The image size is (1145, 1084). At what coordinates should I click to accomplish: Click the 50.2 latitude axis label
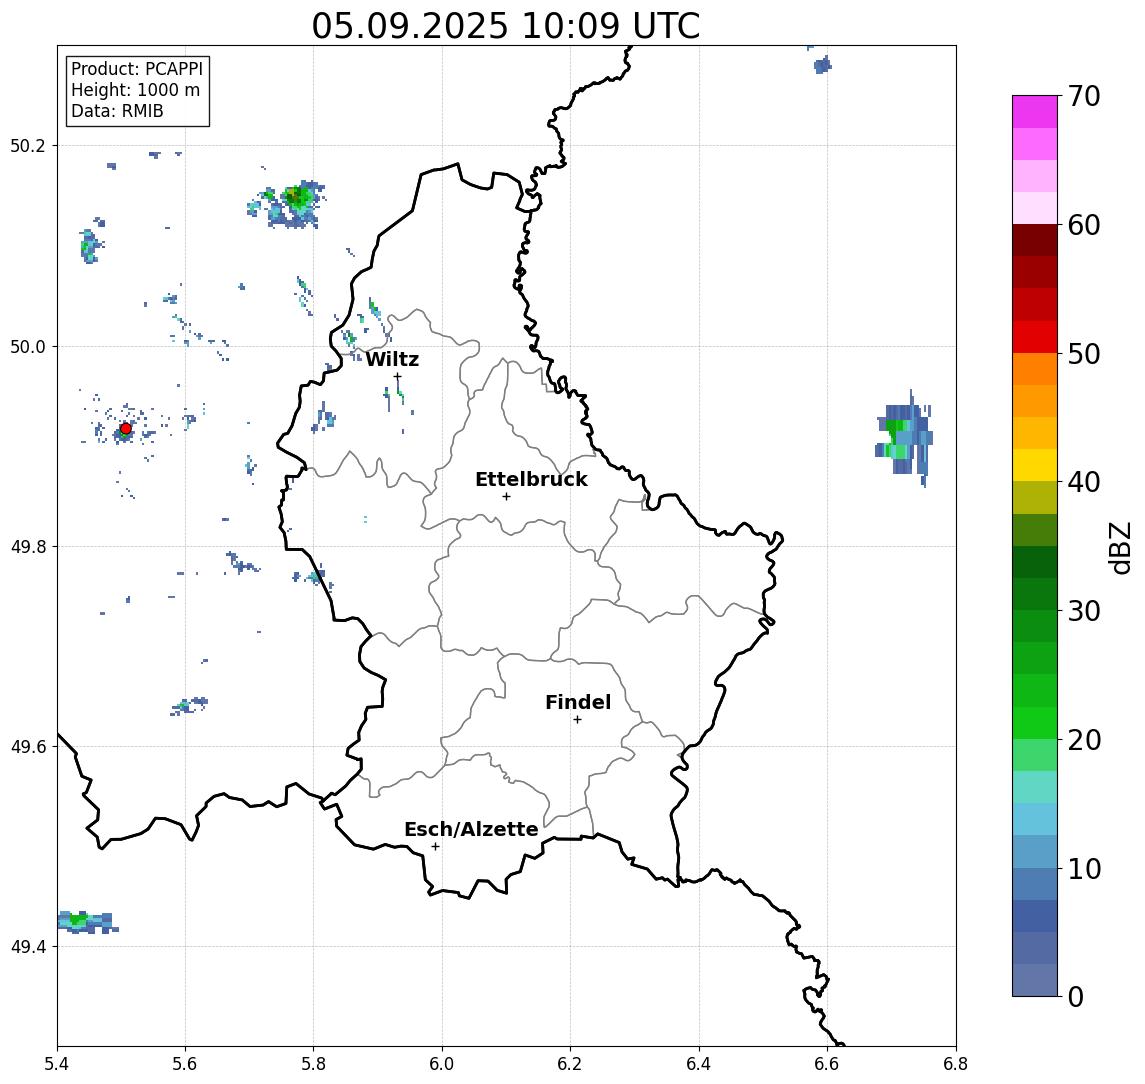28,145
